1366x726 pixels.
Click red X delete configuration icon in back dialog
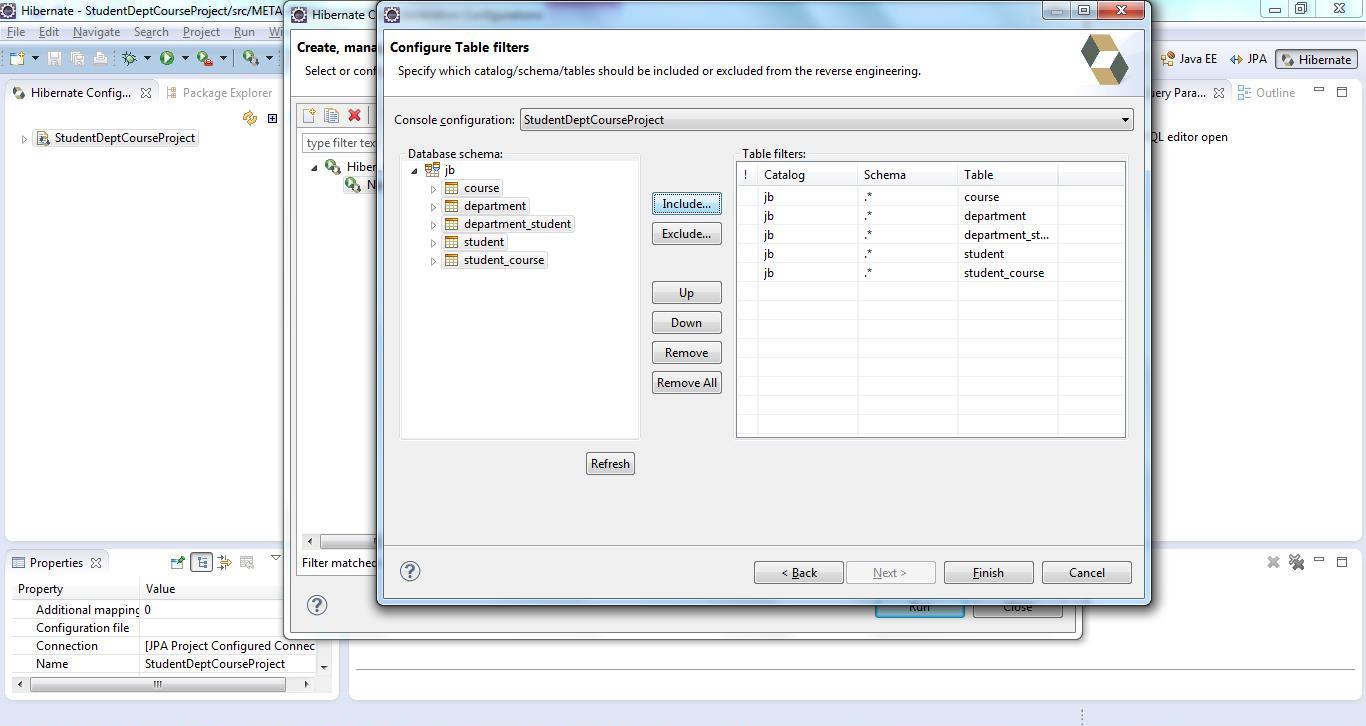[354, 116]
